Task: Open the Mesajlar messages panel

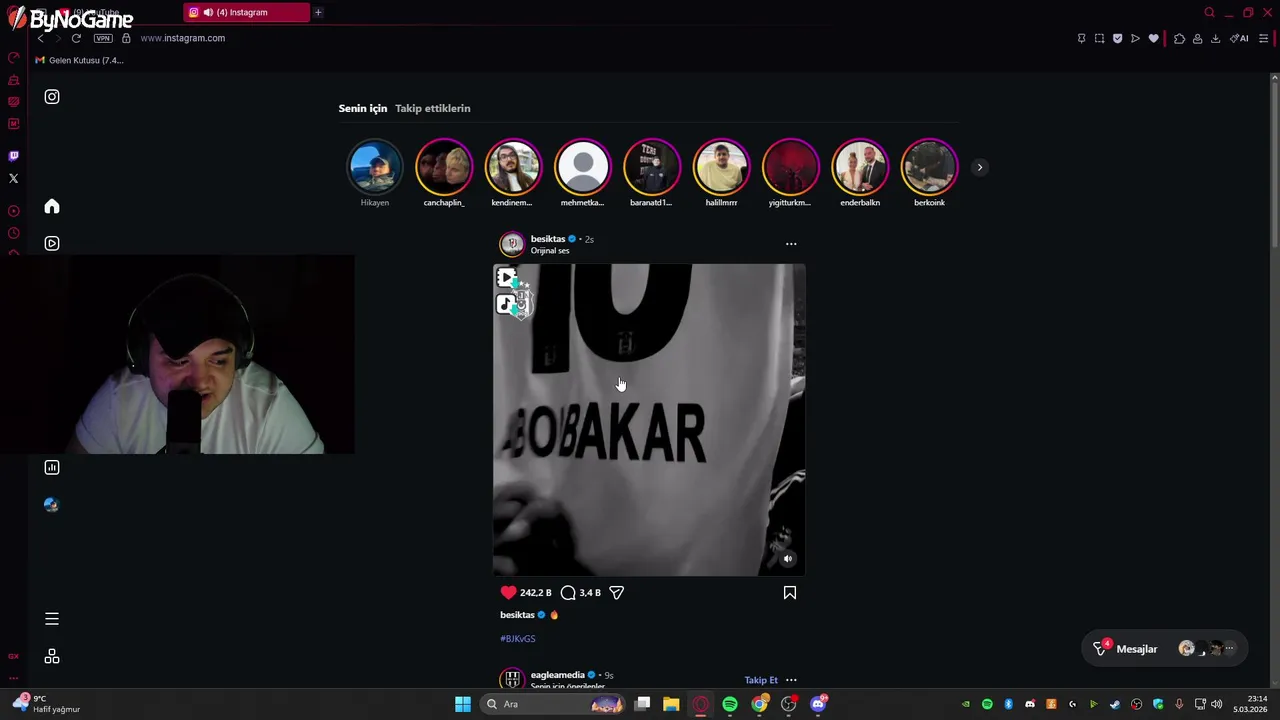Action: tap(1165, 649)
